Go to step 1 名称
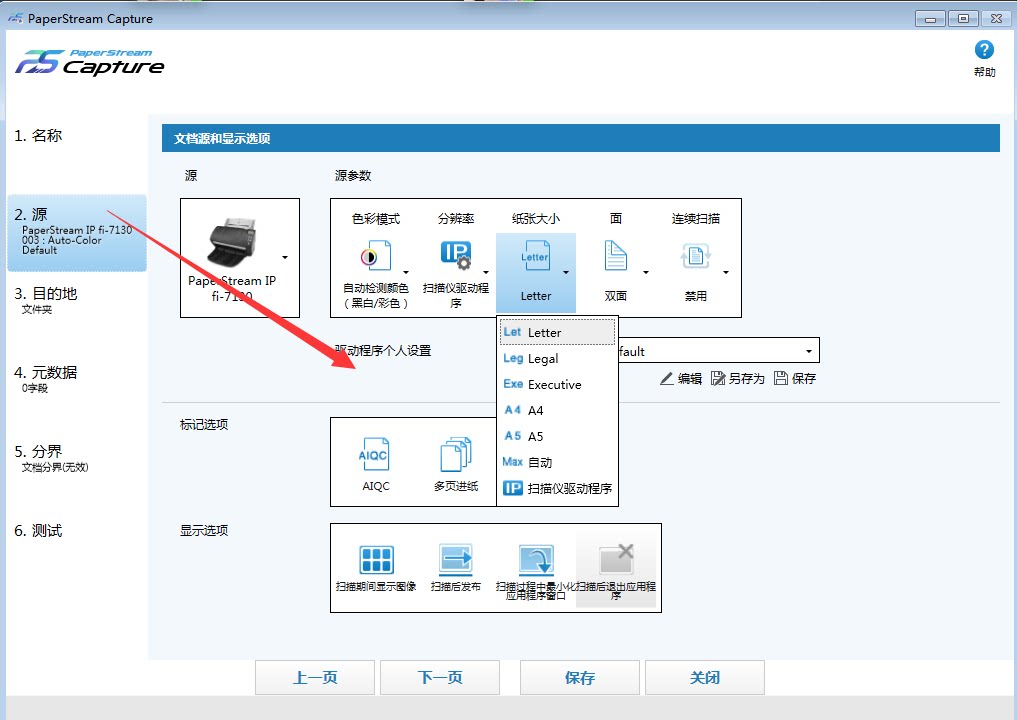Viewport: 1017px width, 720px height. coord(38,136)
